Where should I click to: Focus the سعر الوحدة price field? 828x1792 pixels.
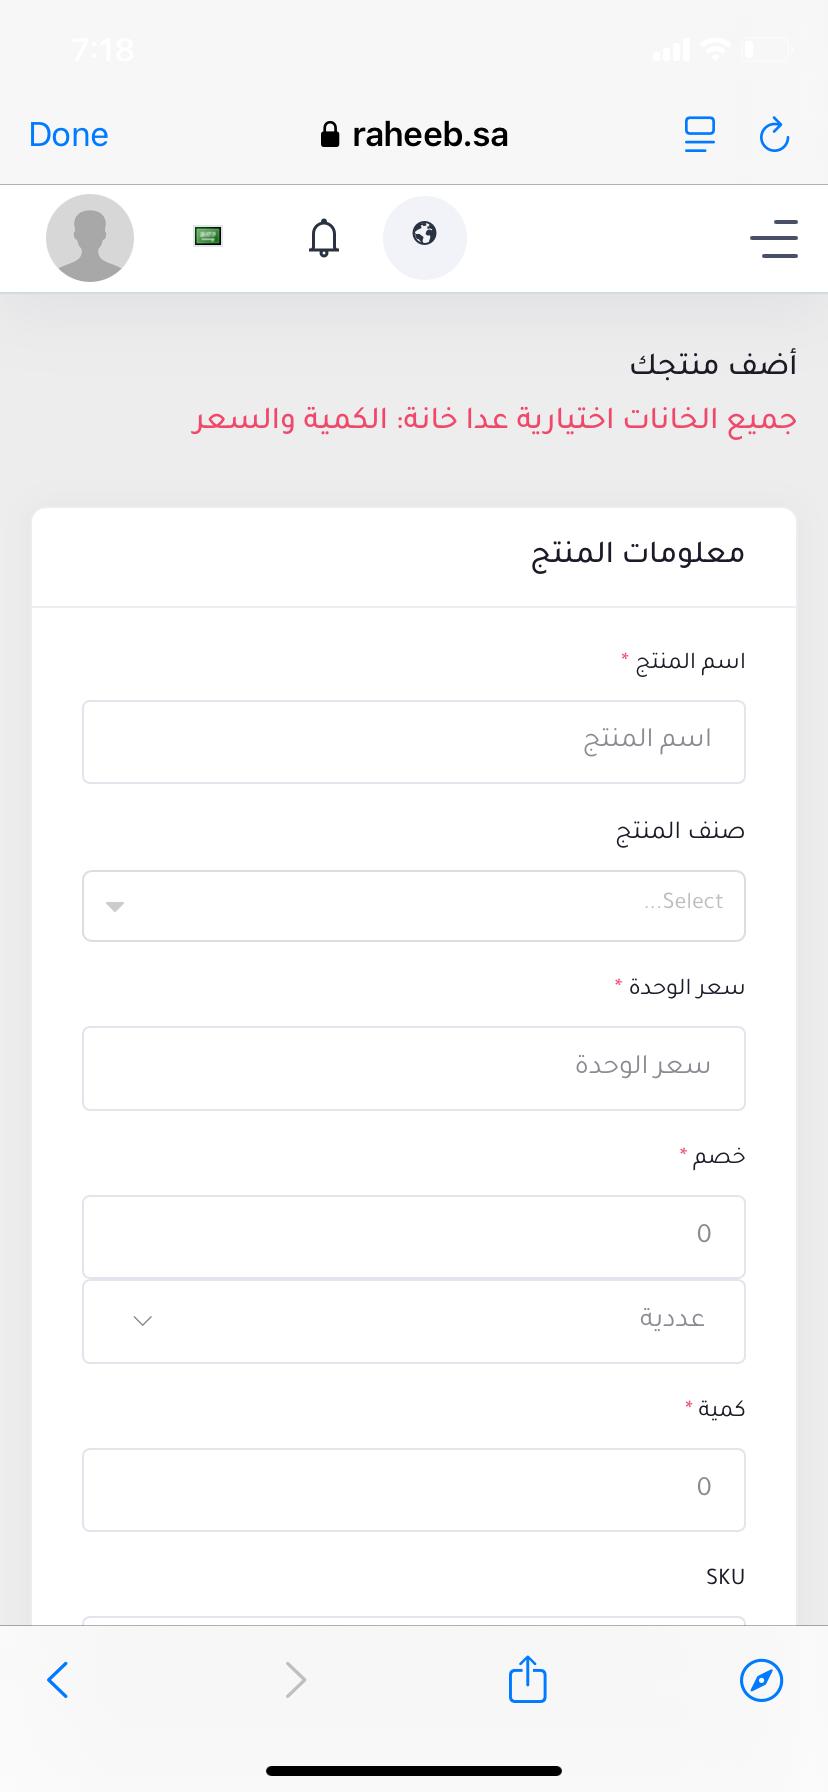pyautogui.click(x=414, y=1068)
